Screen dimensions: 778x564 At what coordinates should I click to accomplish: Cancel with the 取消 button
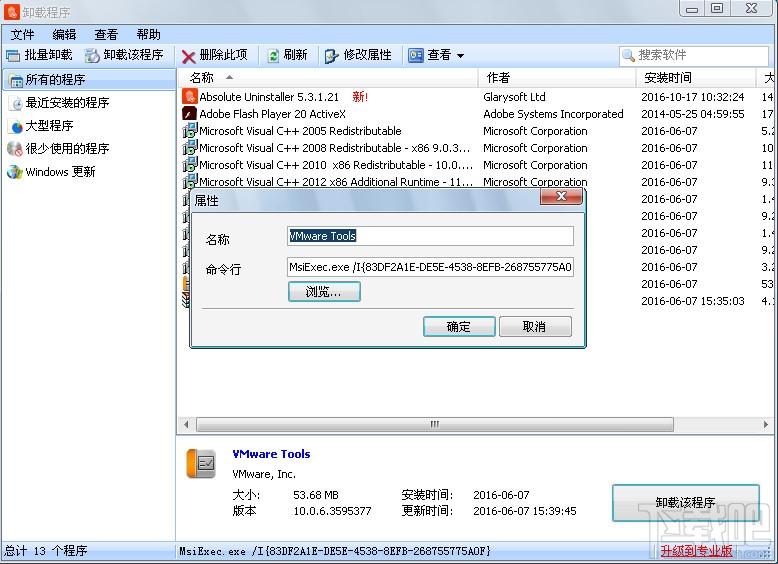[x=535, y=327]
